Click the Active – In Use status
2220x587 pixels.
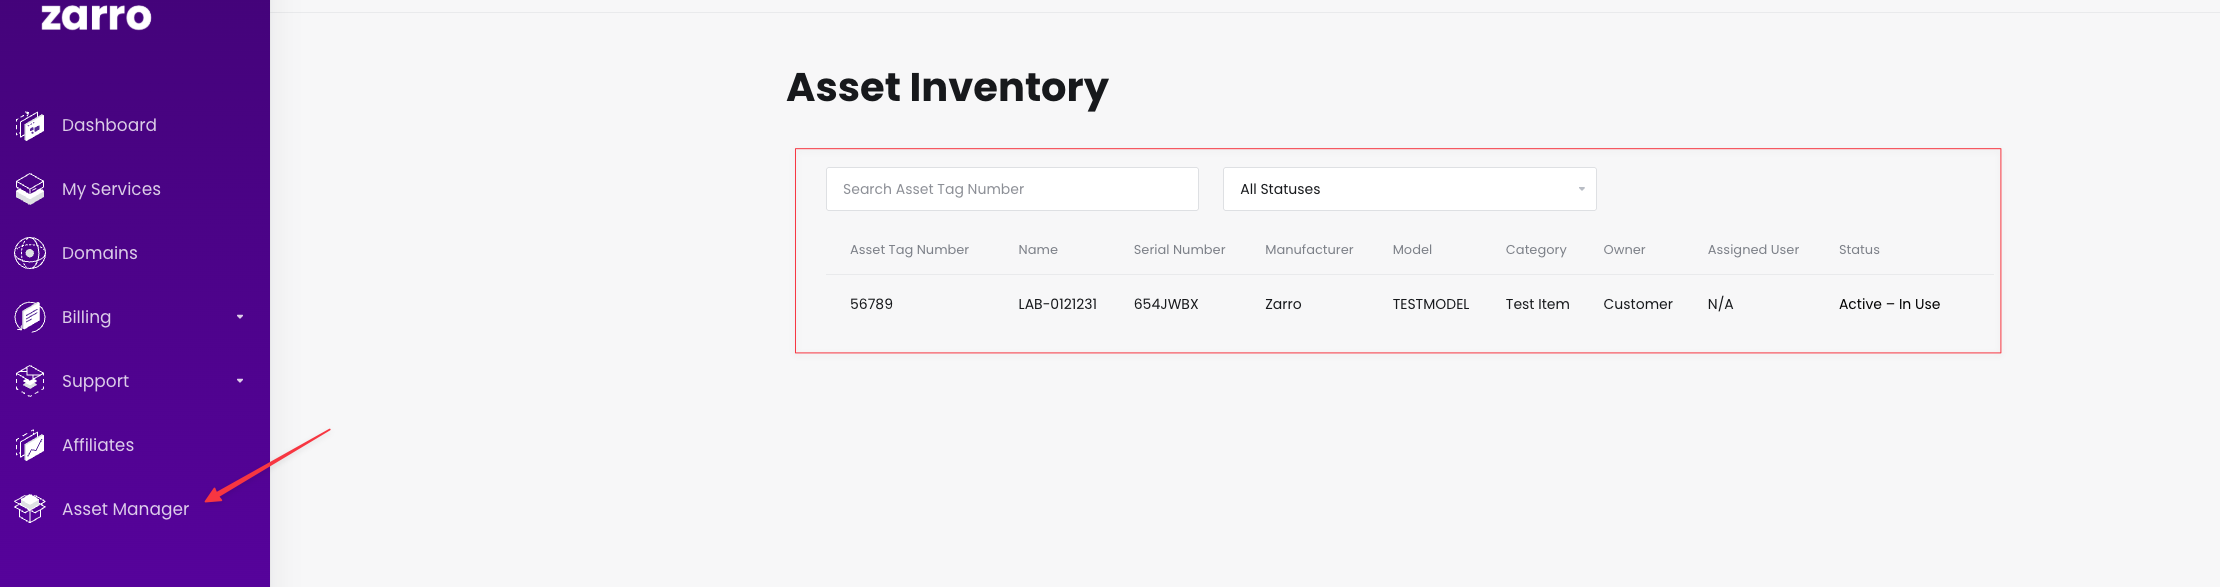click(1889, 304)
